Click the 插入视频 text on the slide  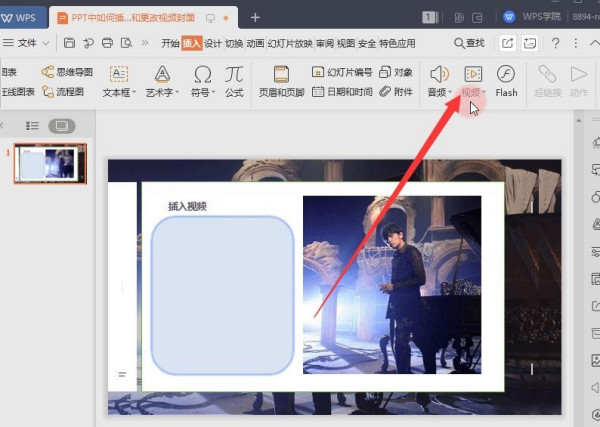point(187,207)
